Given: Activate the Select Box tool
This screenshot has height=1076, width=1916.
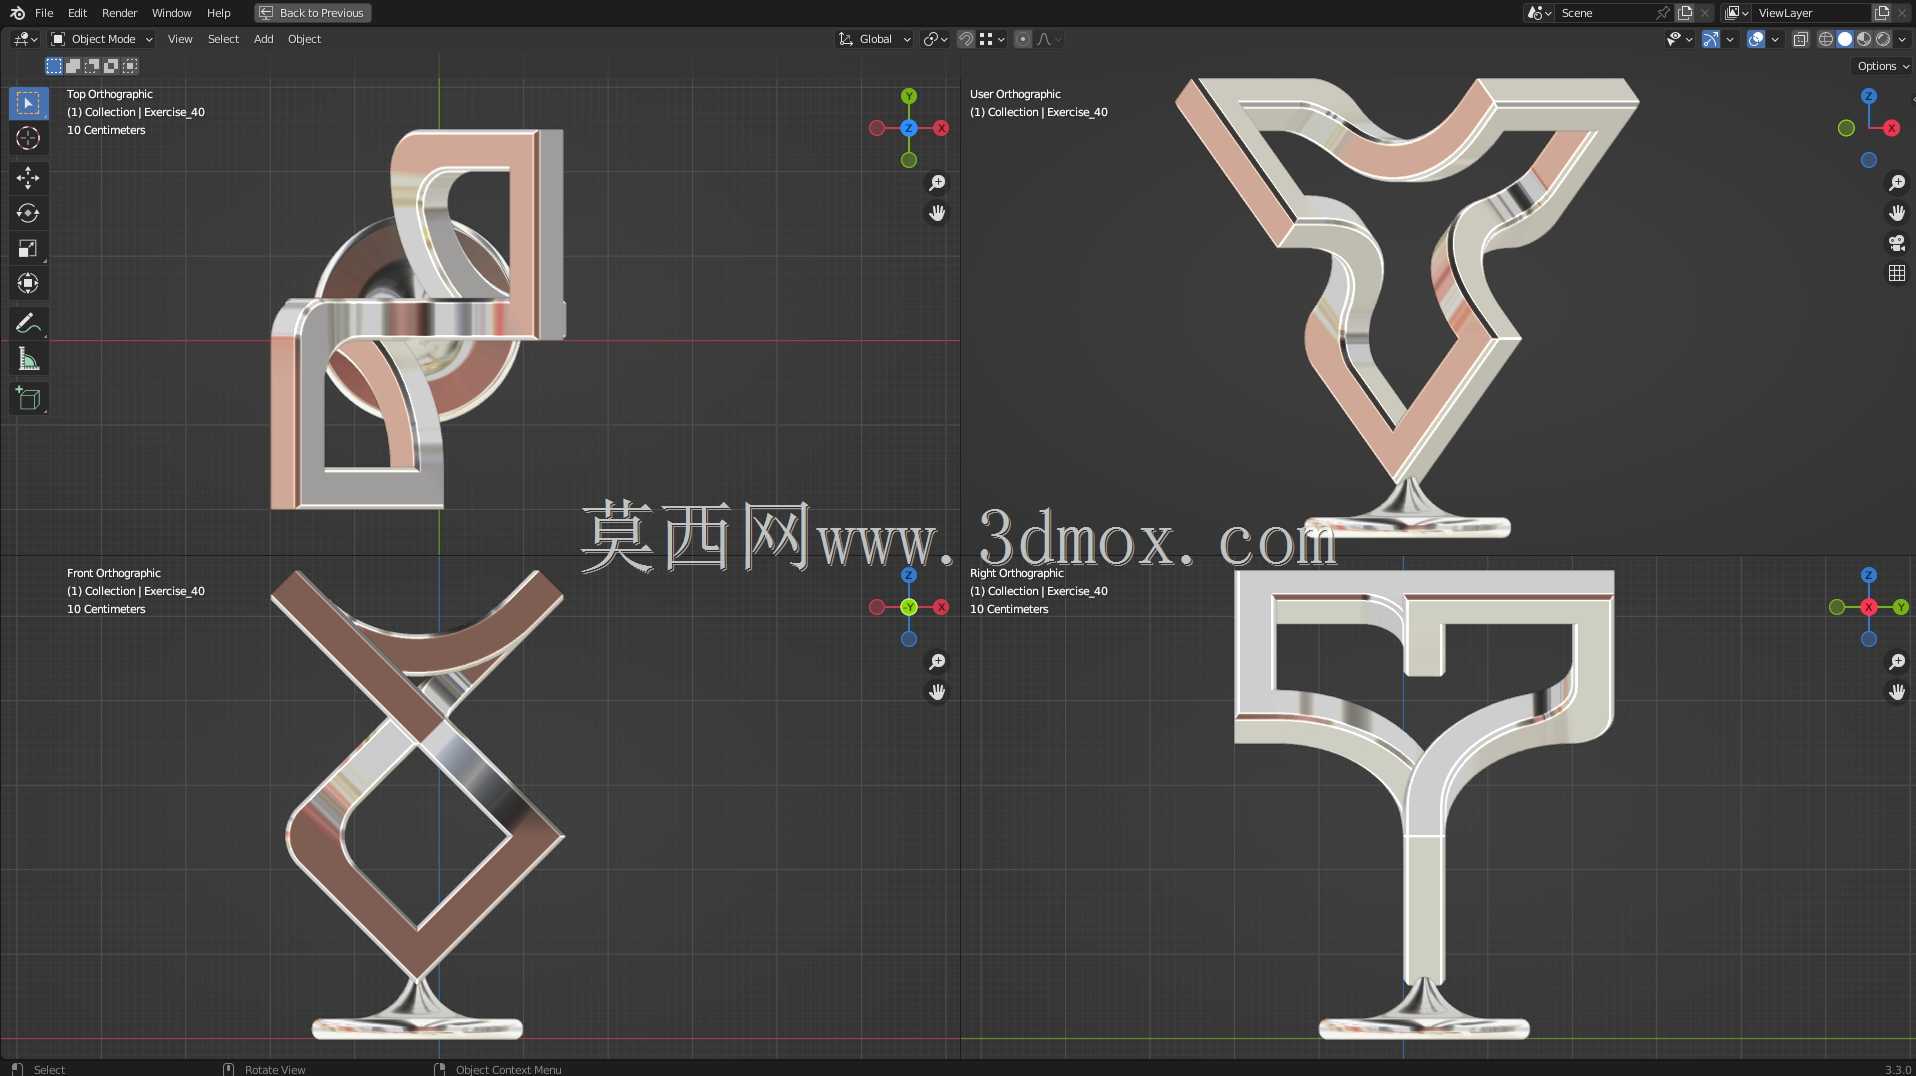Looking at the screenshot, I should pos(28,103).
